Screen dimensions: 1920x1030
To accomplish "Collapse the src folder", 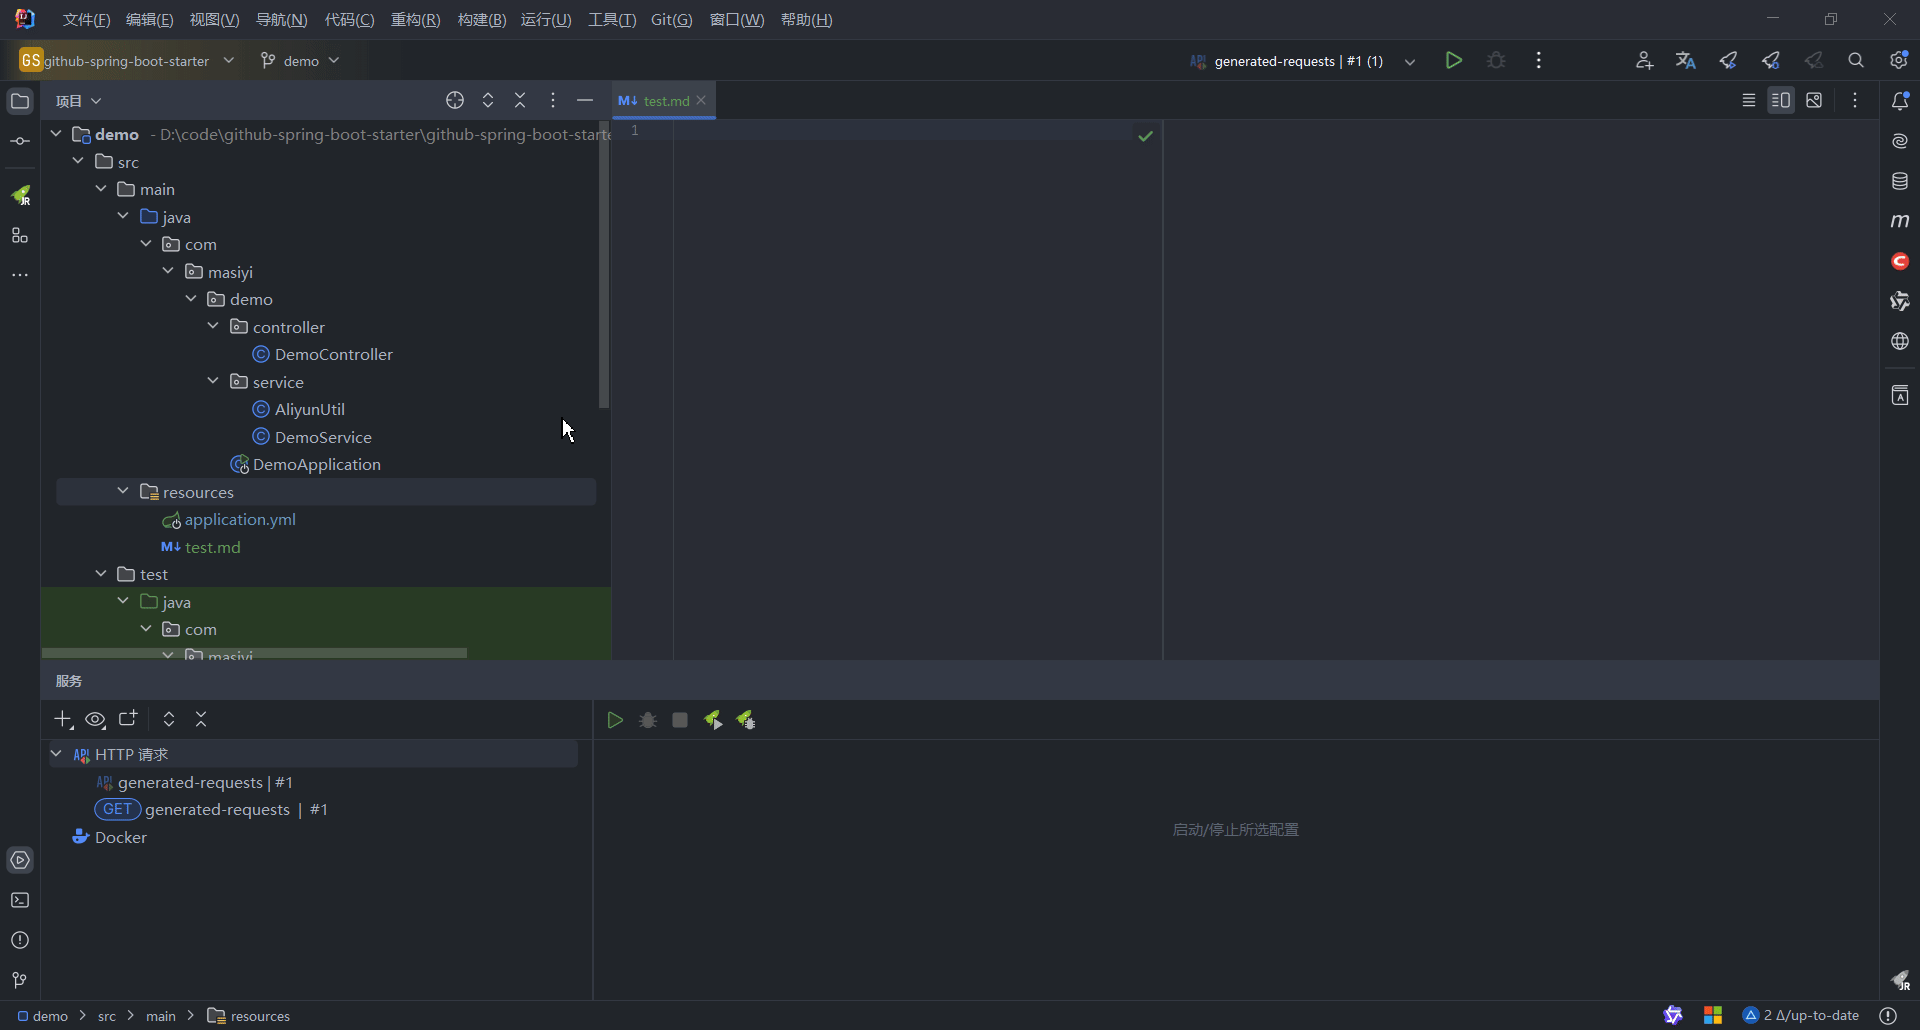I will (78, 161).
